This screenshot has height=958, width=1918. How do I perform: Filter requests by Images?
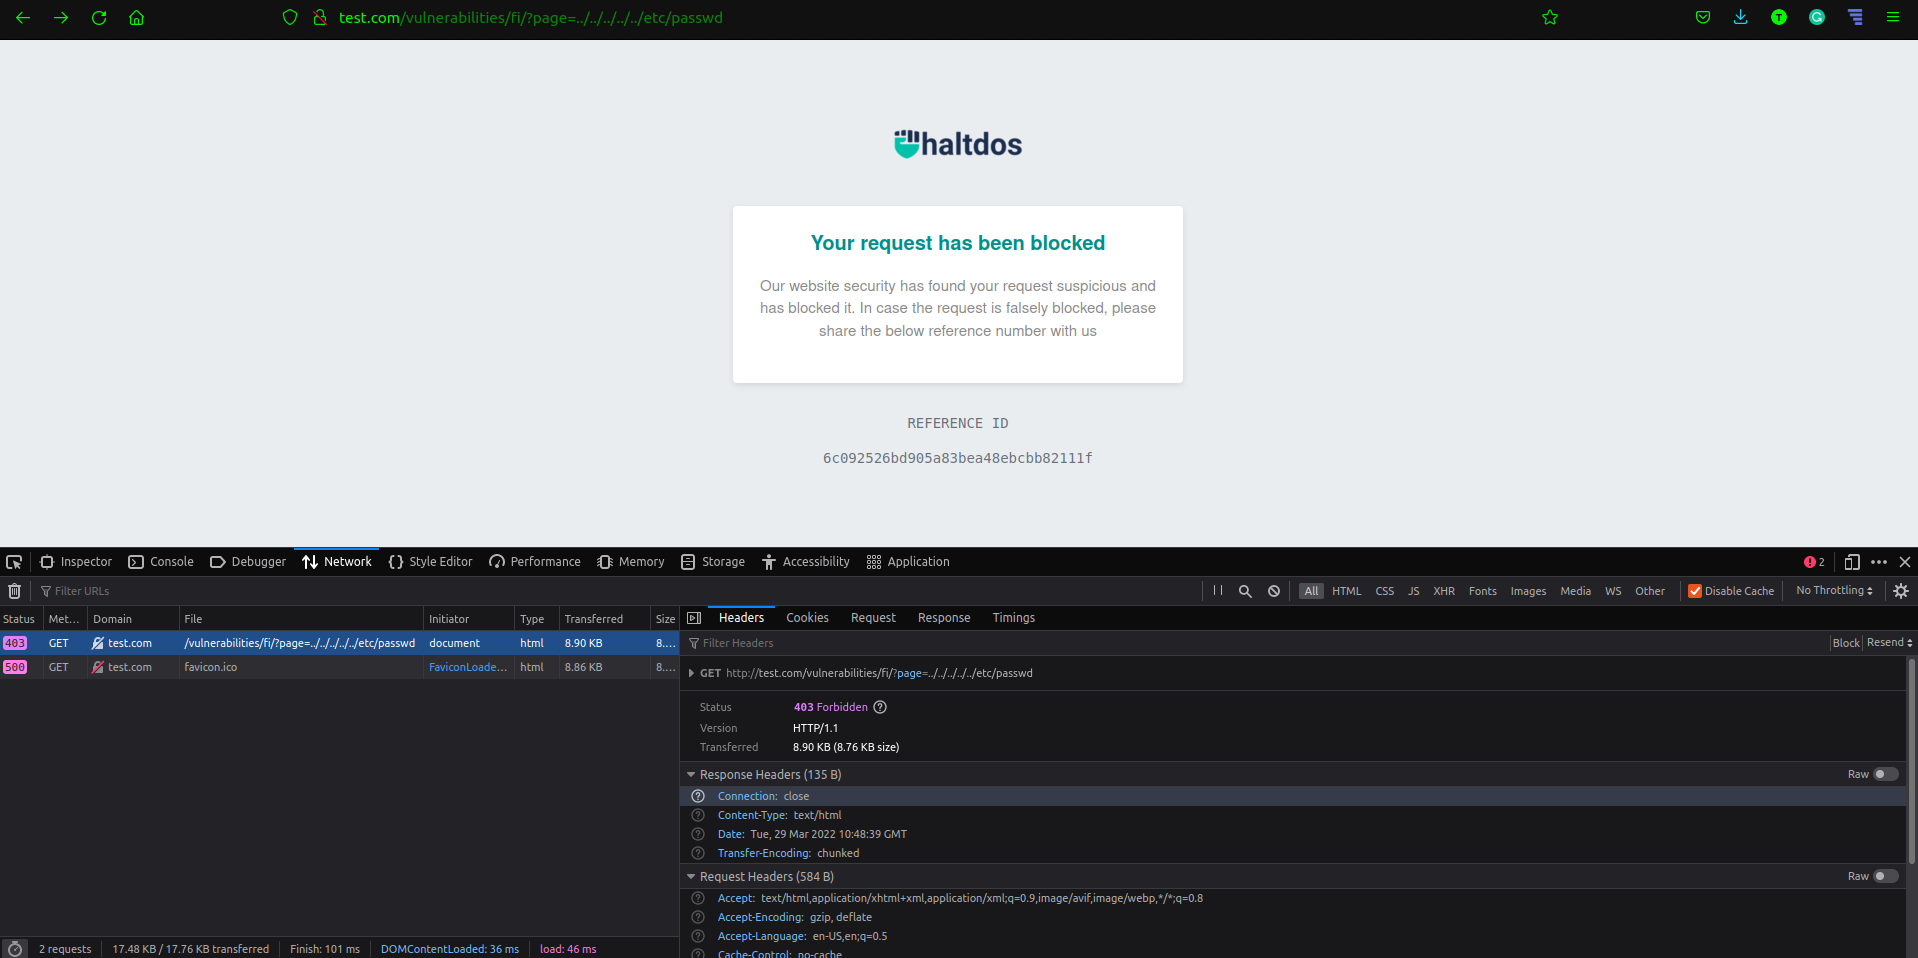coord(1528,591)
